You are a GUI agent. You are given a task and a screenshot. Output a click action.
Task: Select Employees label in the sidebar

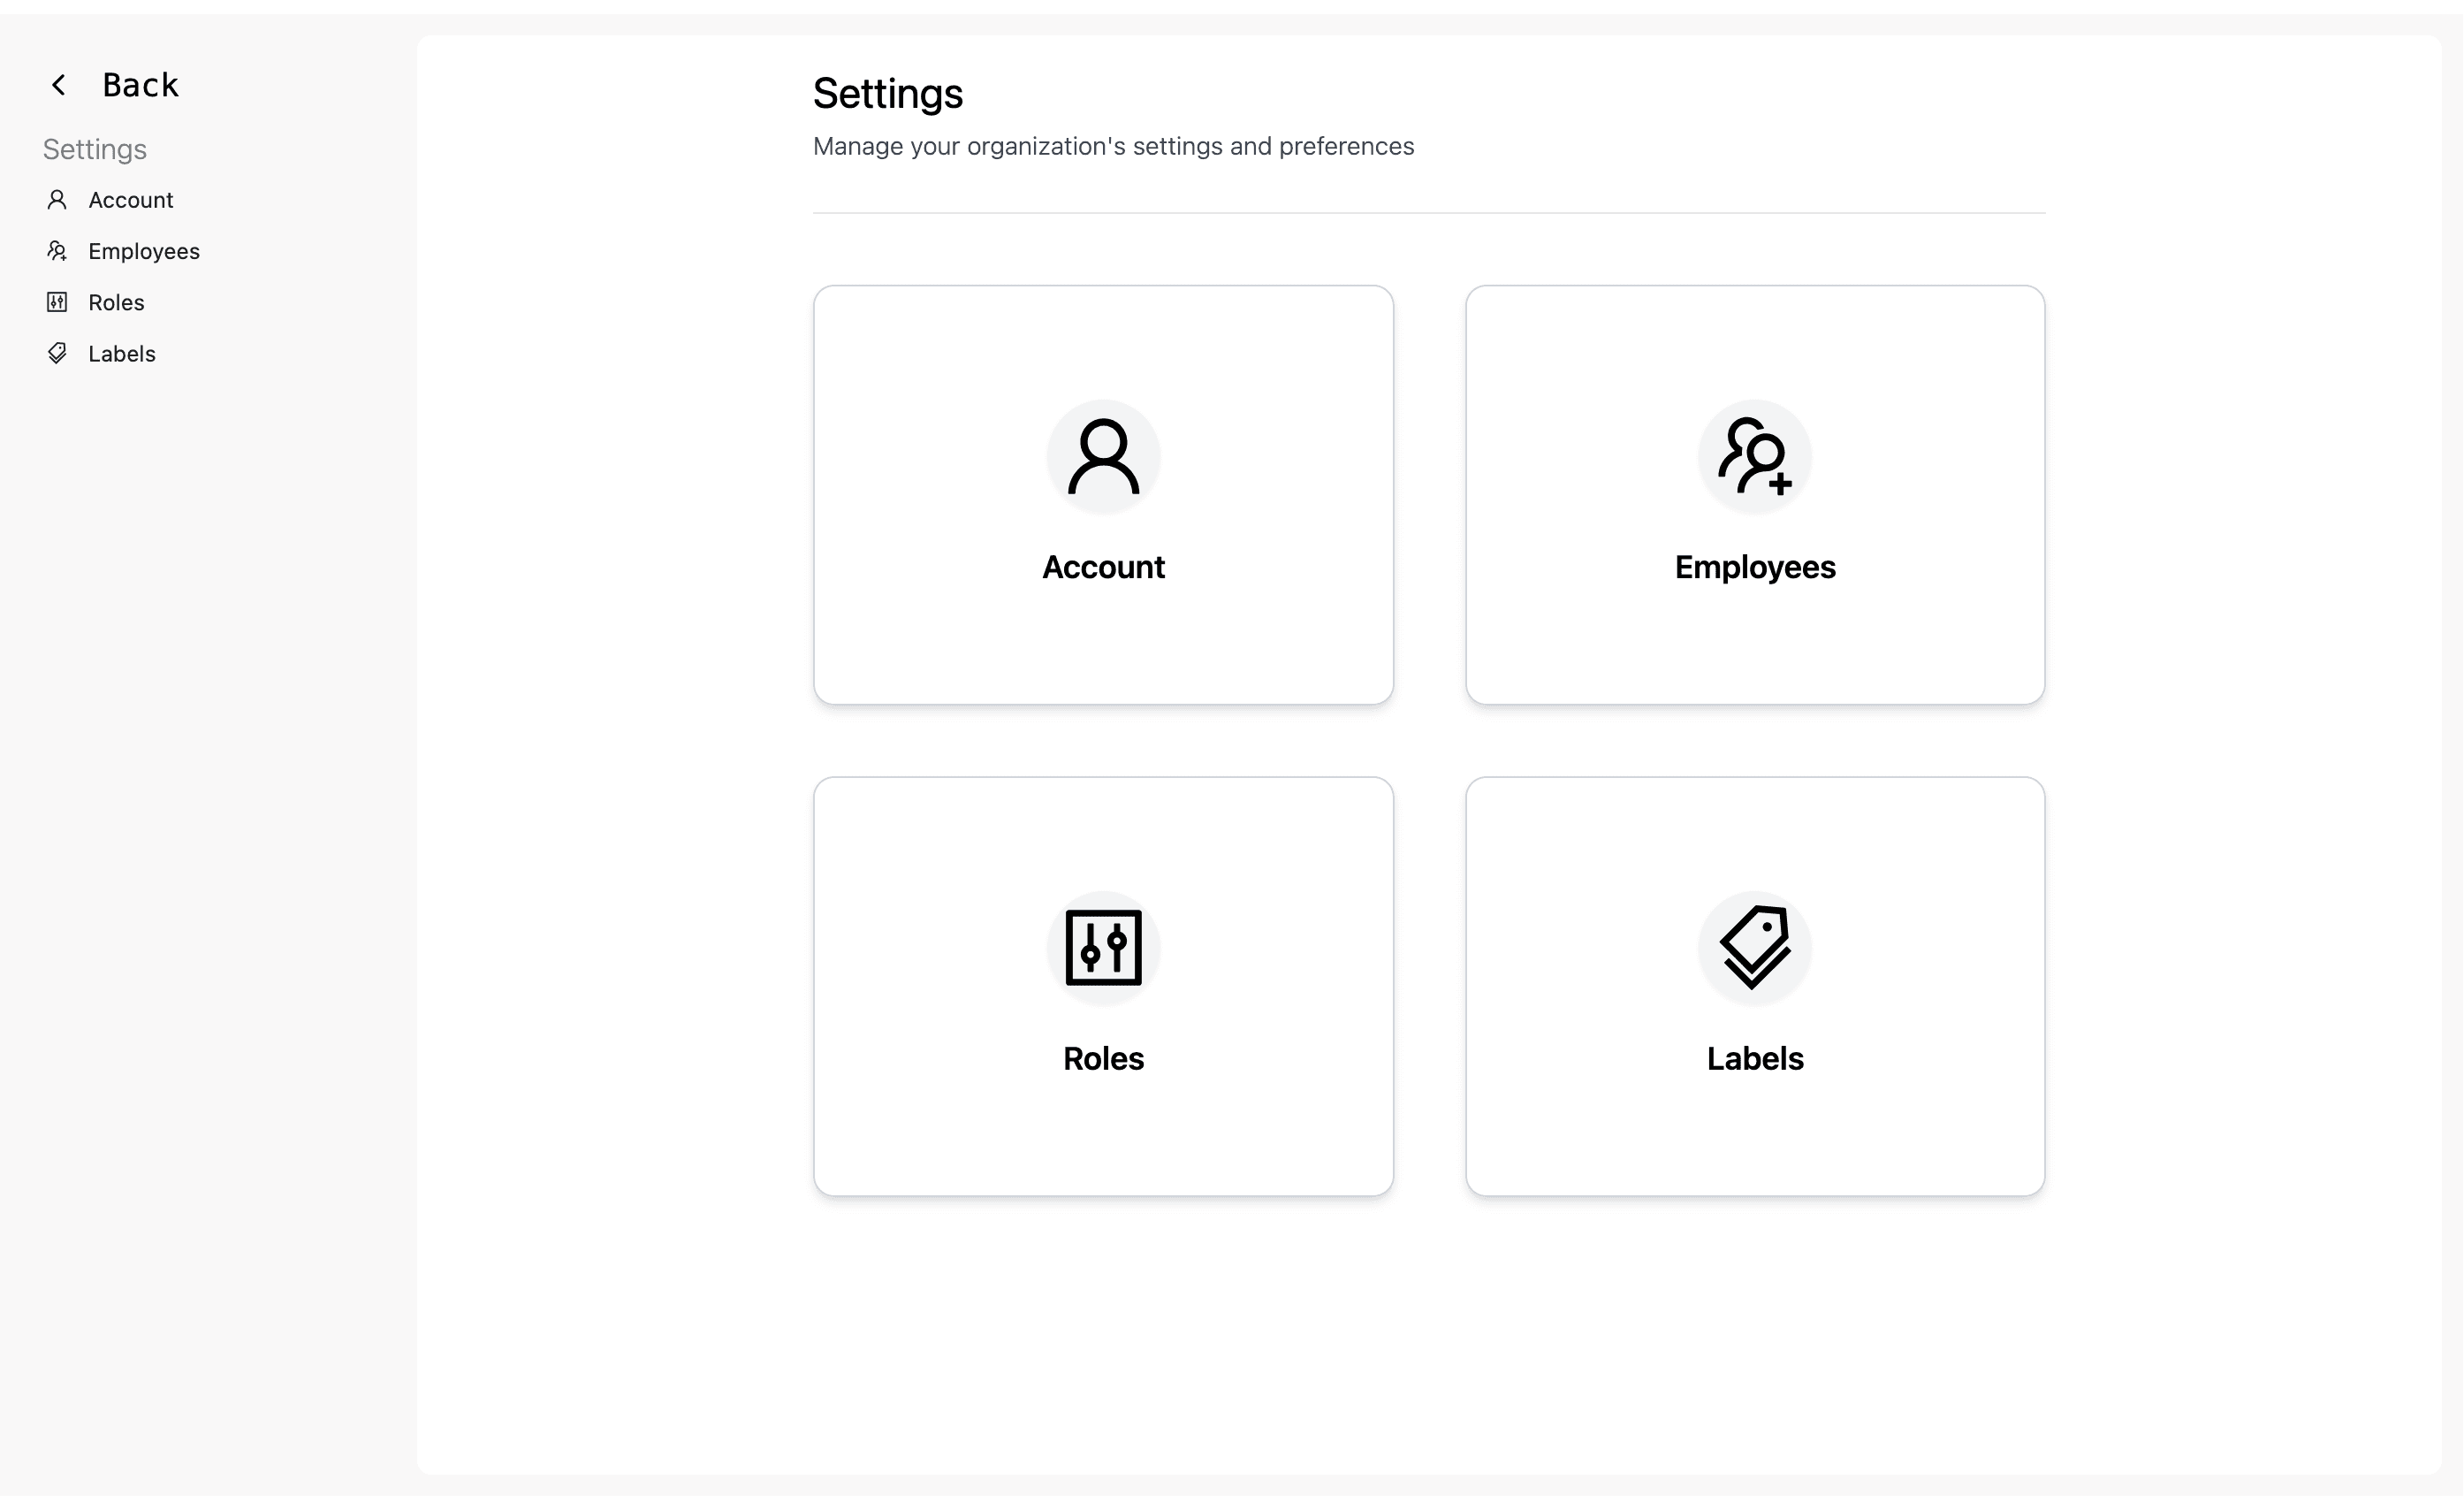click(144, 252)
